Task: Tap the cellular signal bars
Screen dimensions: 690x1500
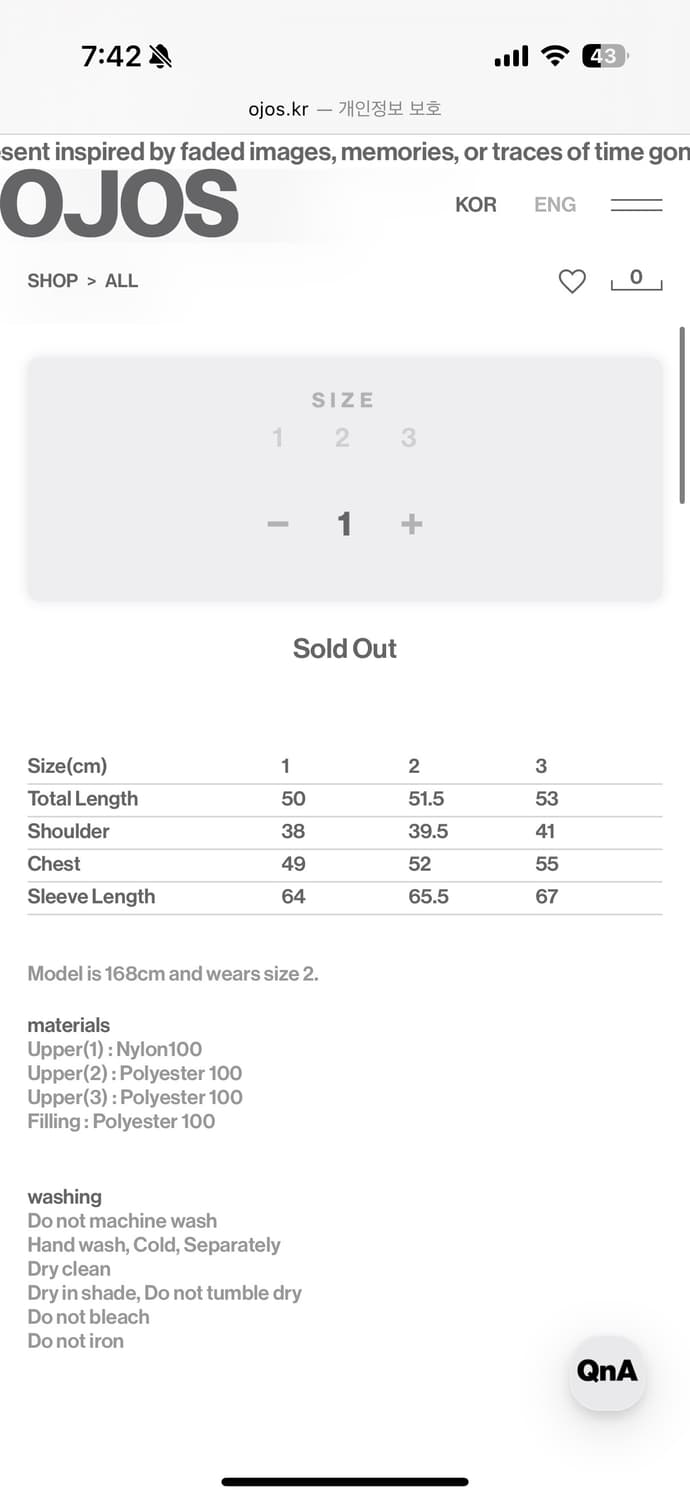Action: tap(511, 57)
